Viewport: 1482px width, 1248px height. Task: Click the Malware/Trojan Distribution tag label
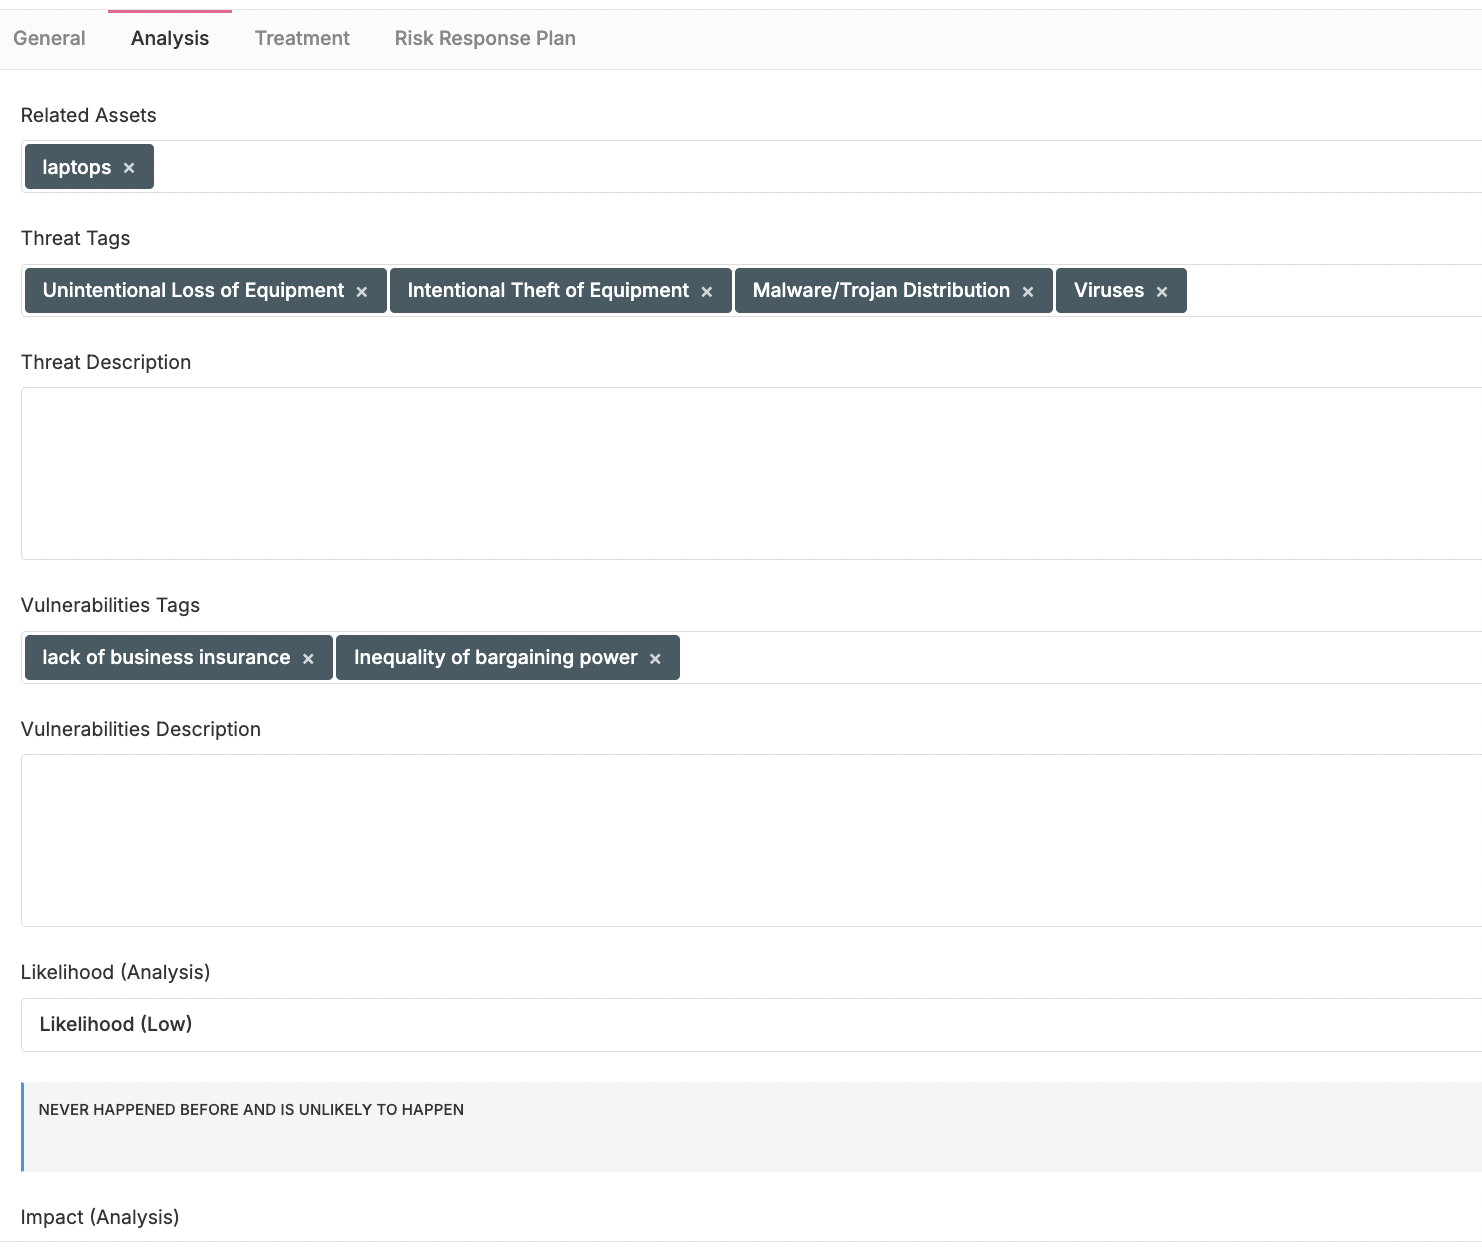pos(881,291)
